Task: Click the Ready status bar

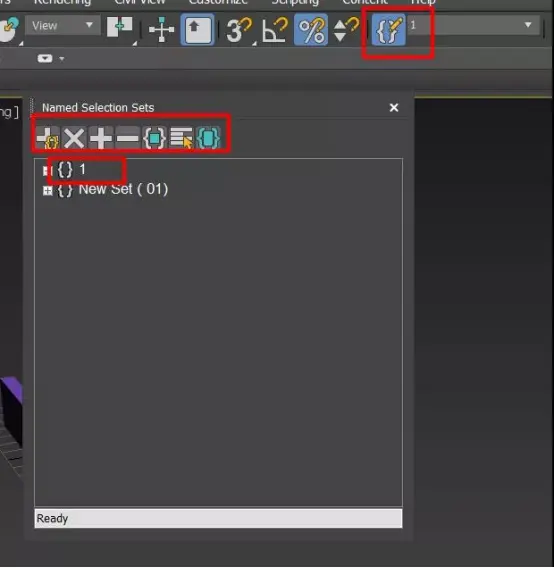Action: 218,518
